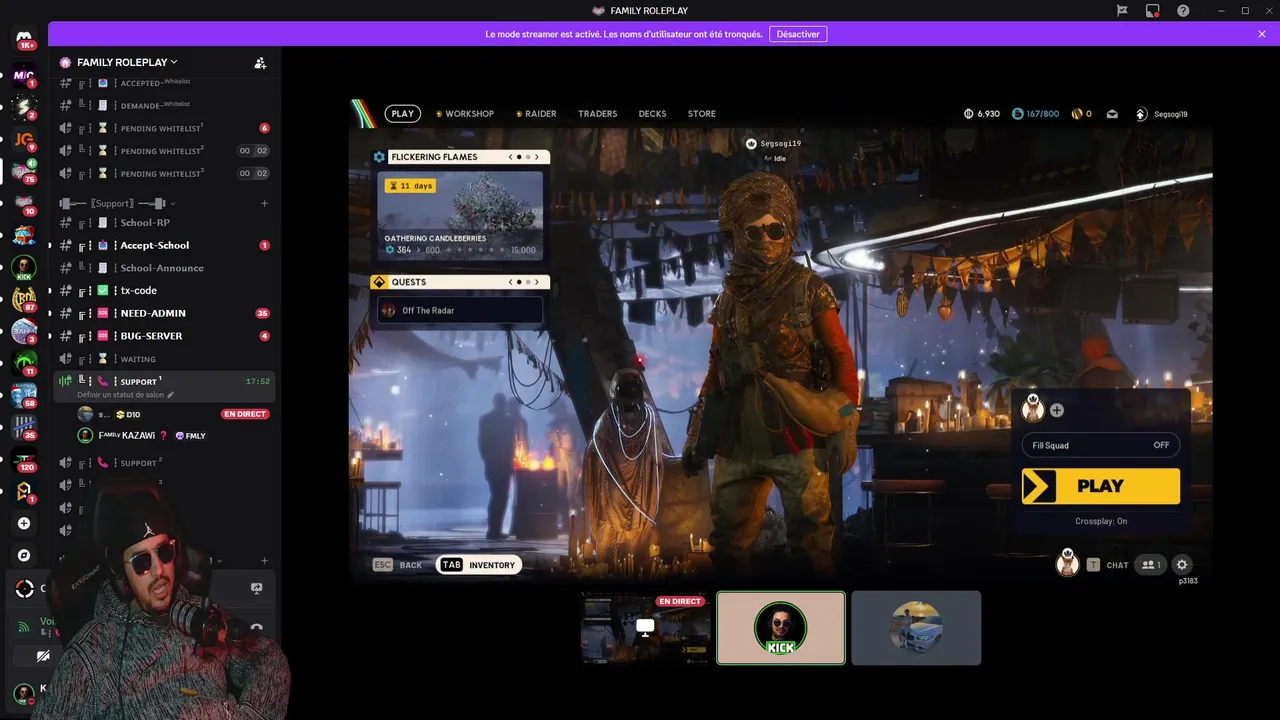Open the quests flag icon in title bar
1280x720 pixels.
1123,10
